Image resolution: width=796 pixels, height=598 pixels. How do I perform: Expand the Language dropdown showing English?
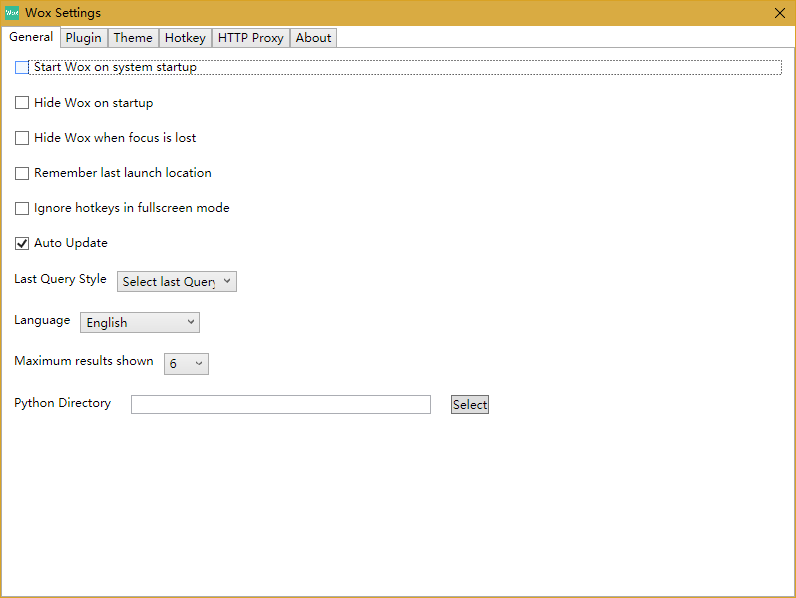click(140, 323)
